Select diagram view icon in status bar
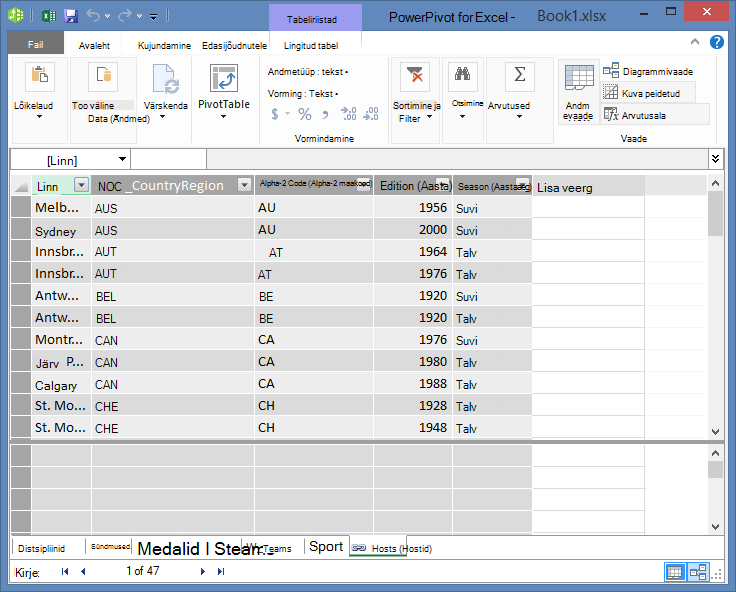 click(698, 572)
